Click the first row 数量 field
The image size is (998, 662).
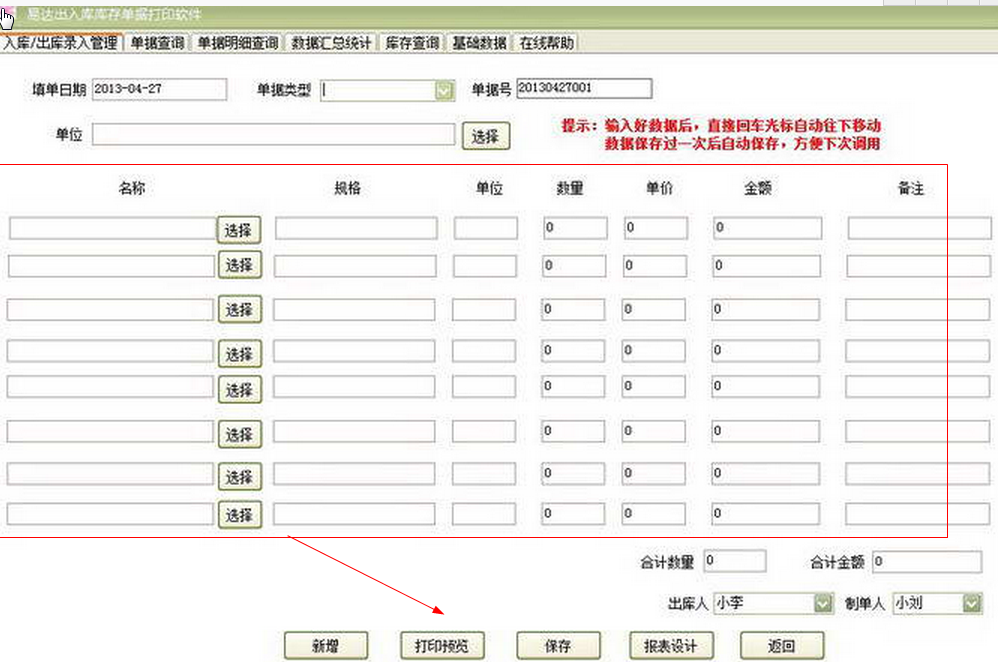pyautogui.click(x=575, y=229)
